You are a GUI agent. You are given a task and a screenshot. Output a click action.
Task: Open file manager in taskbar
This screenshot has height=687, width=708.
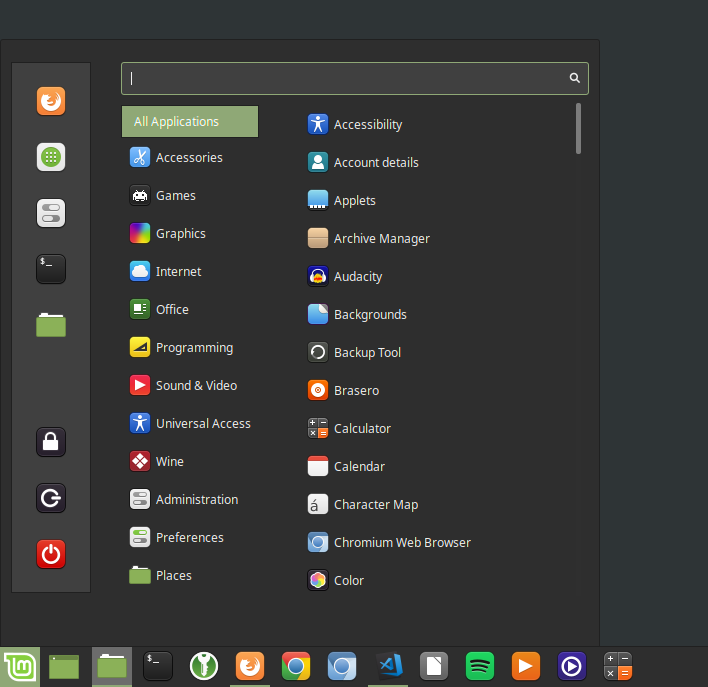pos(112,667)
